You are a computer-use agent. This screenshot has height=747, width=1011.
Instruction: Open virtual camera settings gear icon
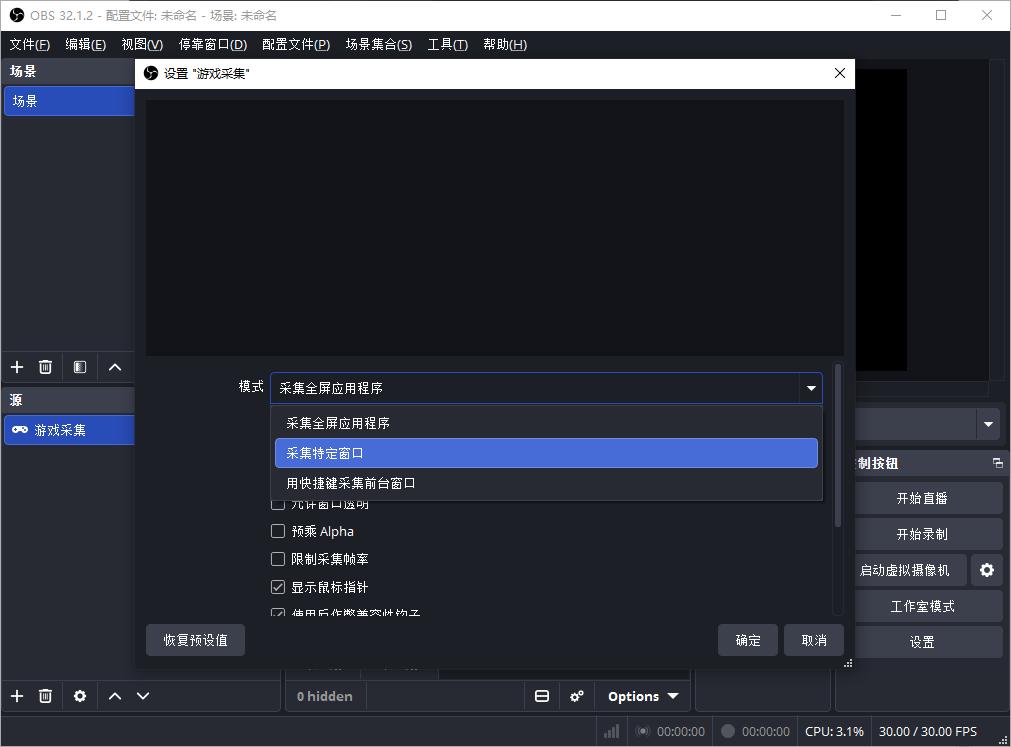click(x=986, y=570)
